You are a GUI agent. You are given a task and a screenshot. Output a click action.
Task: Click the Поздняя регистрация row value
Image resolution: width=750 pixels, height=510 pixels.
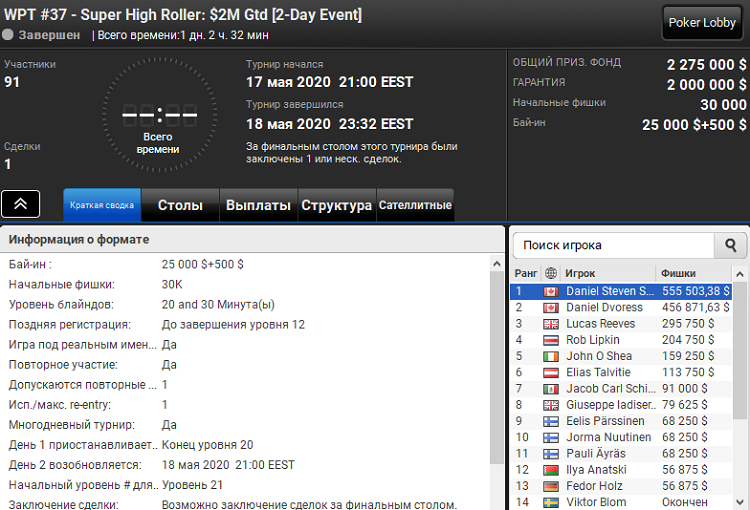click(233, 325)
